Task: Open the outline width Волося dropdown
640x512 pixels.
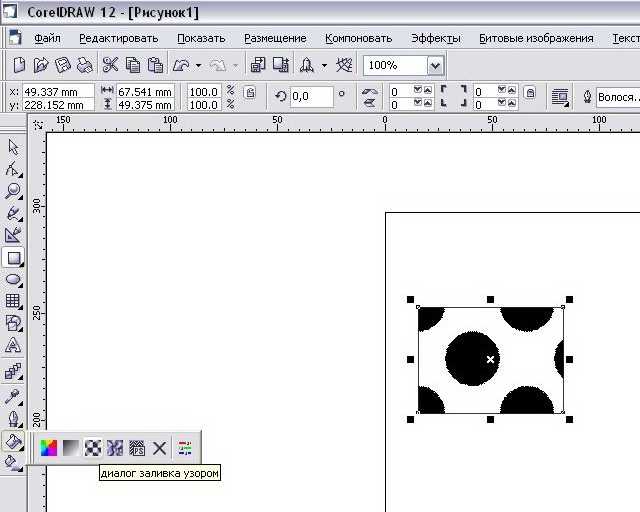Action: coord(618,97)
